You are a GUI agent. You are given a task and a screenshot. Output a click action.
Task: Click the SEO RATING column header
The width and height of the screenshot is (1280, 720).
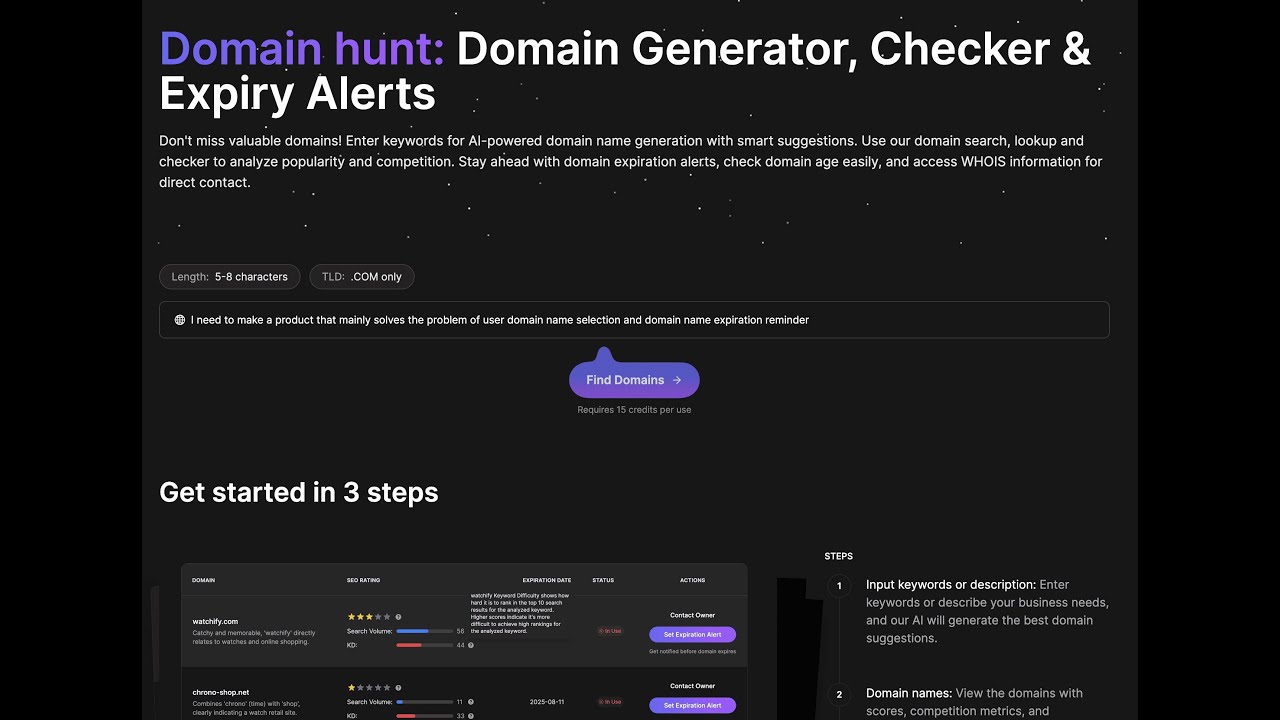coord(363,580)
